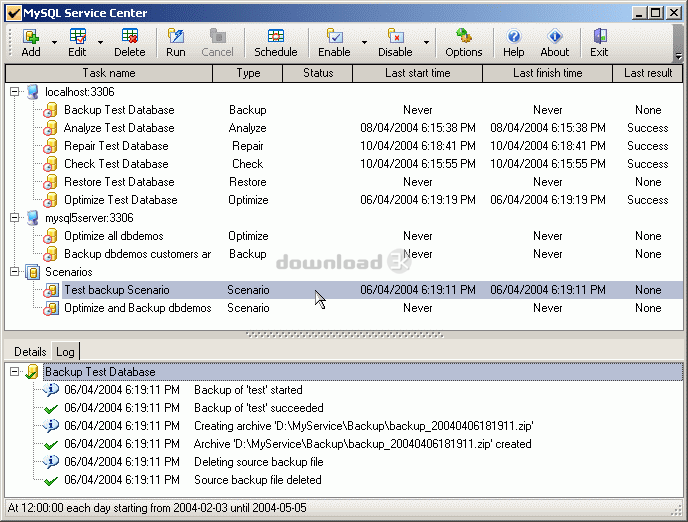Viewport: 688px width, 522px height.
Task: Click Success result in Analyze Test Database row
Action: [648, 128]
